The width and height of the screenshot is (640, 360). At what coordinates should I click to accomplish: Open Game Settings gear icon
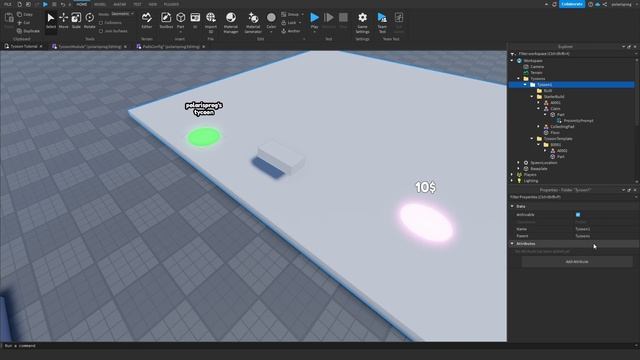(362, 18)
